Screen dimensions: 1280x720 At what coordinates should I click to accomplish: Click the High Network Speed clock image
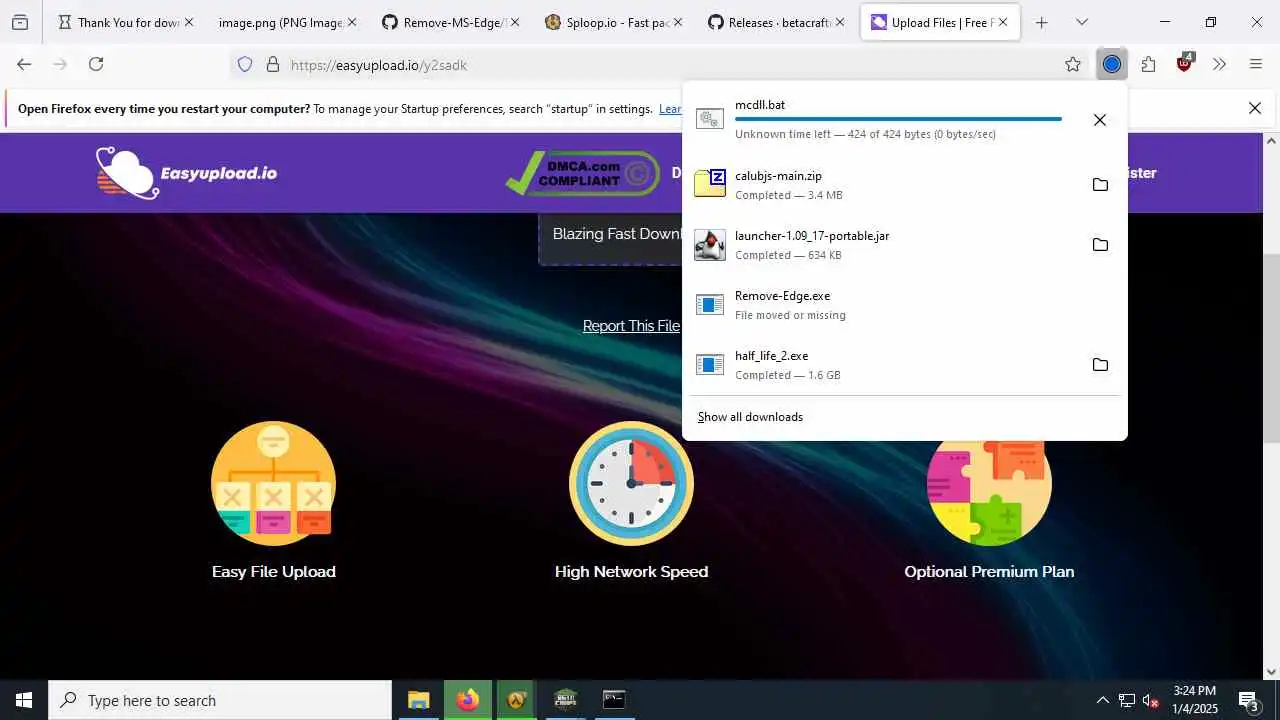click(x=631, y=483)
